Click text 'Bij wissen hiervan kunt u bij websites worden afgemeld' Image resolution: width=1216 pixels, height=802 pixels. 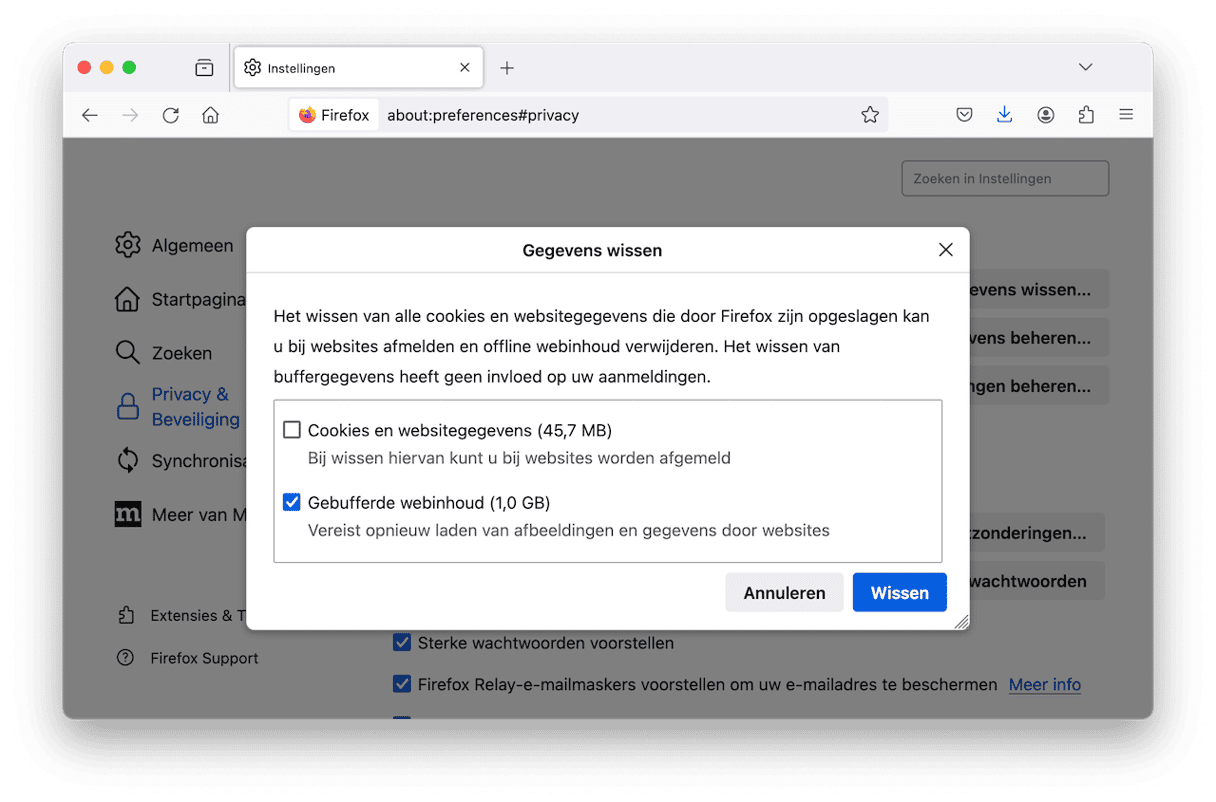click(519, 458)
